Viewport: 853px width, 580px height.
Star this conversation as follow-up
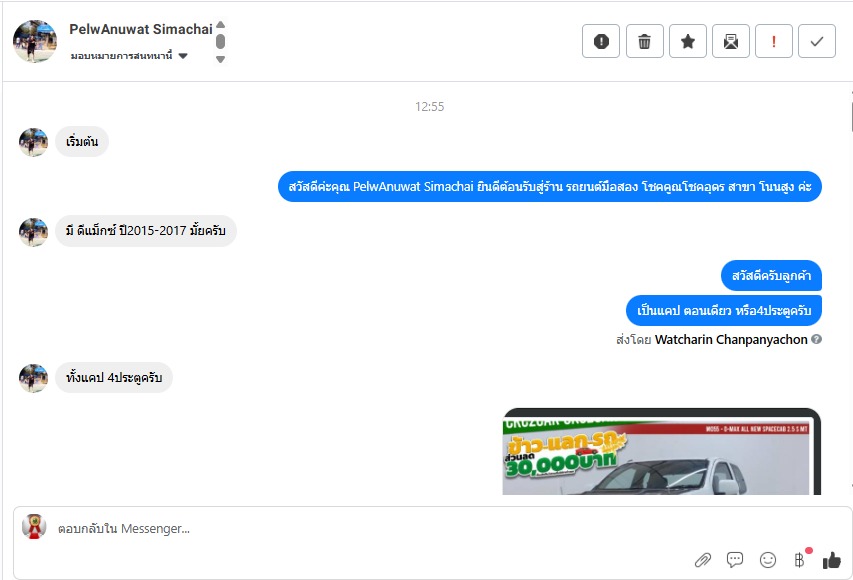[688, 41]
